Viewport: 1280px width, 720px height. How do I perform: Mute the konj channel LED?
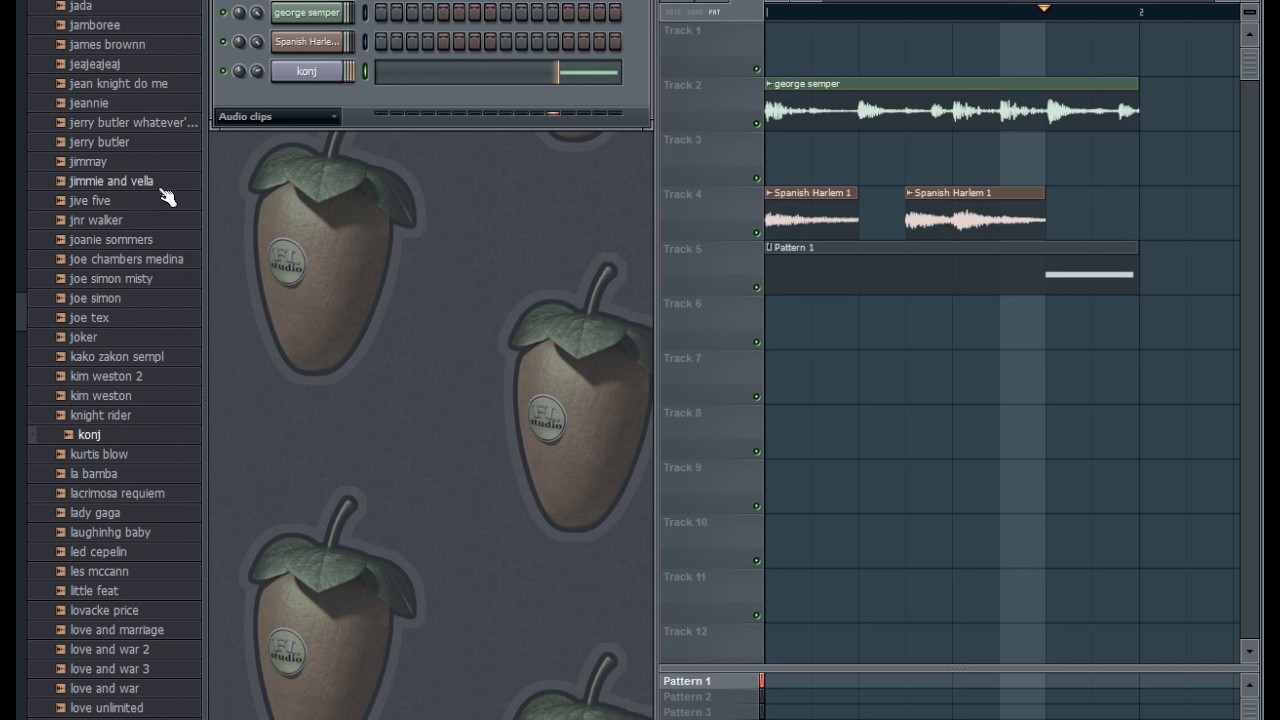click(x=223, y=71)
